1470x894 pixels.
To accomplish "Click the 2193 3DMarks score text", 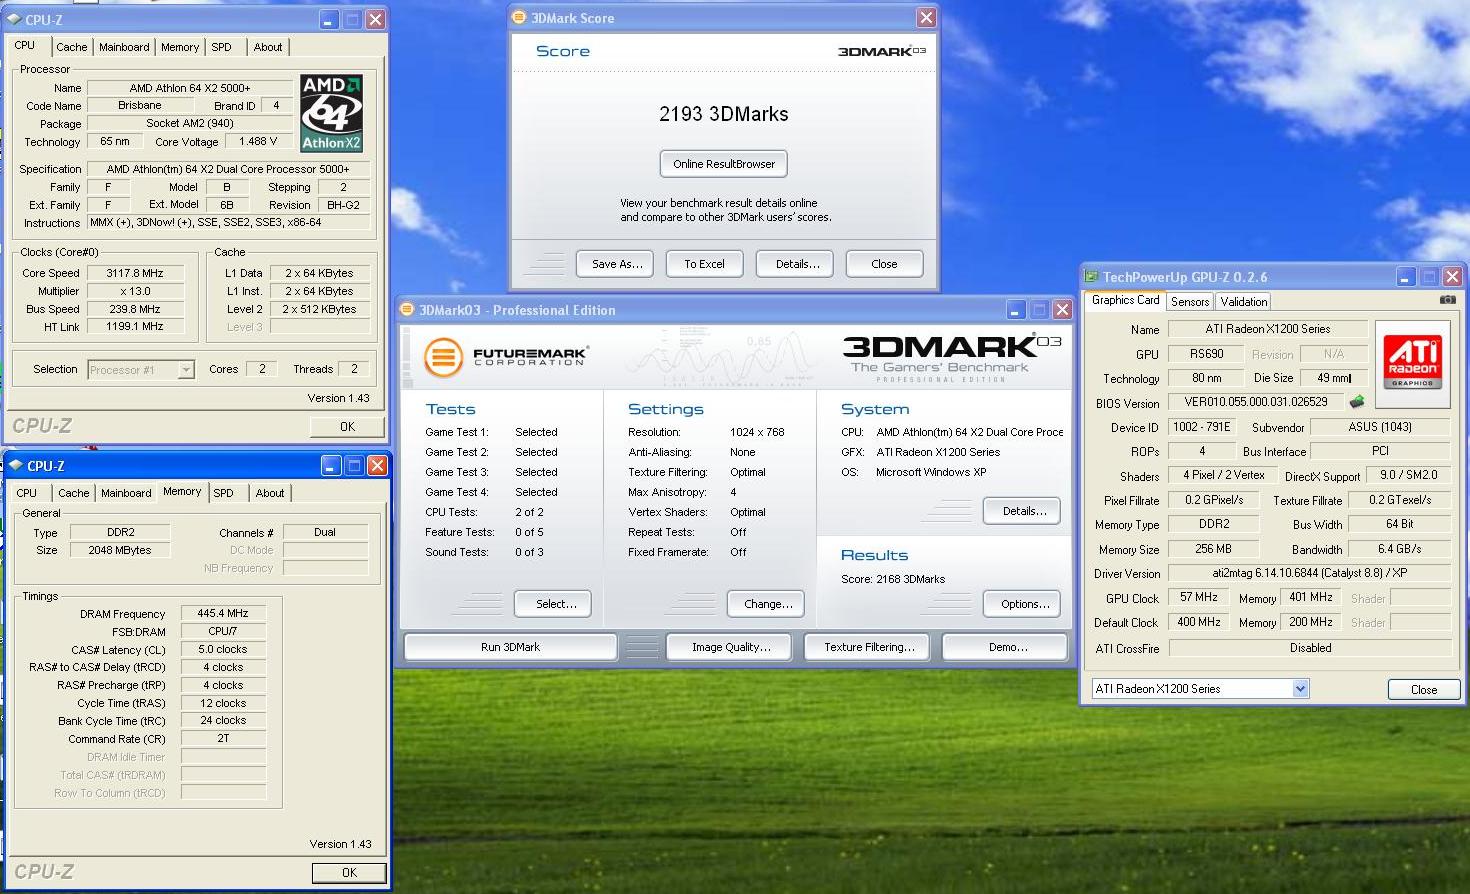I will point(724,114).
